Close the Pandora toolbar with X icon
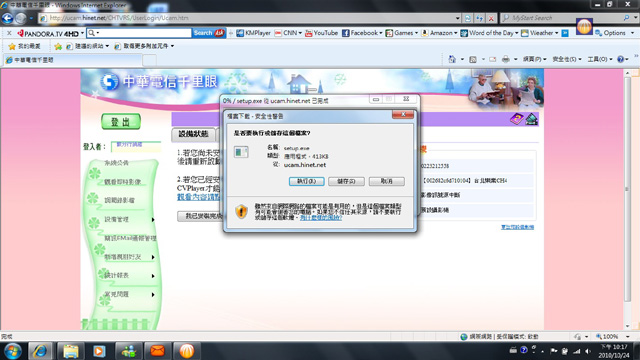 click(9, 33)
